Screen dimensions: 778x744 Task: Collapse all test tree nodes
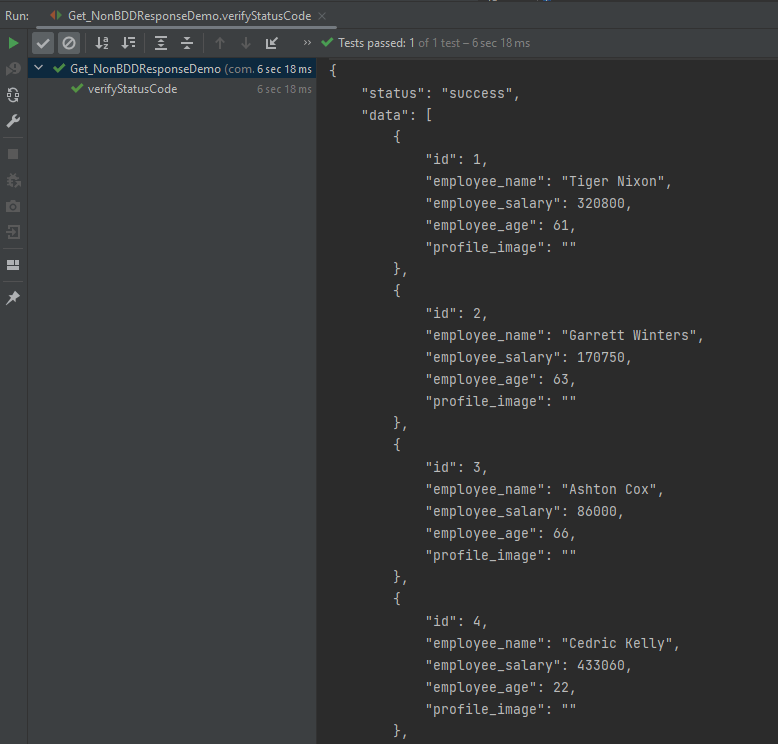click(x=187, y=43)
